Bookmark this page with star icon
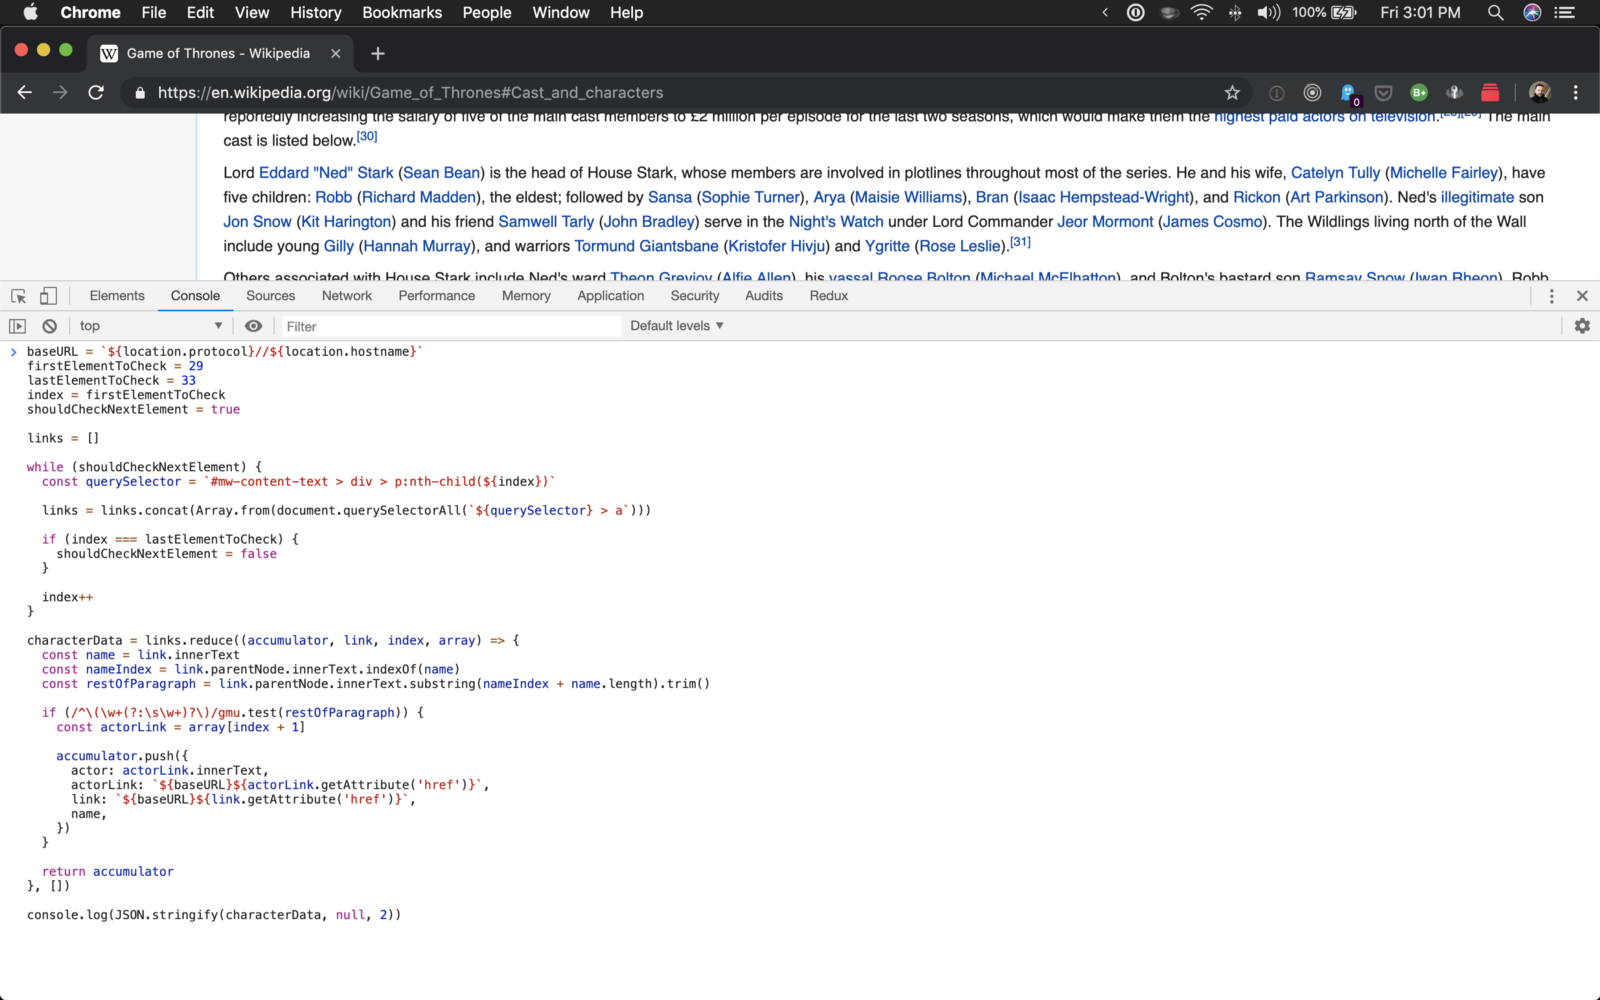Screen dimensions: 1600x1000 [1232, 93]
